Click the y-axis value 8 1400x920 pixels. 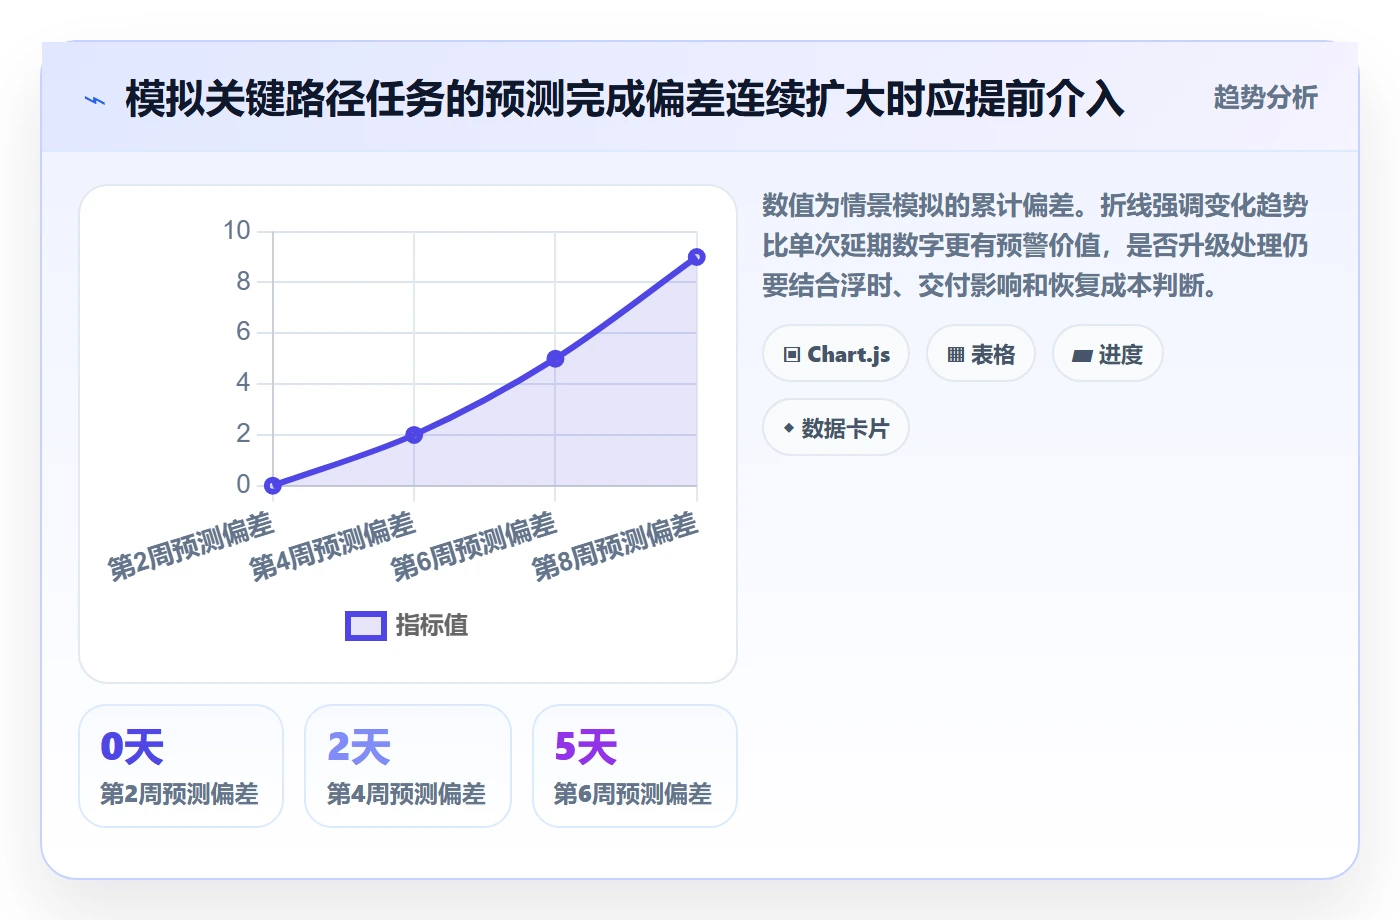click(x=243, y=282)
